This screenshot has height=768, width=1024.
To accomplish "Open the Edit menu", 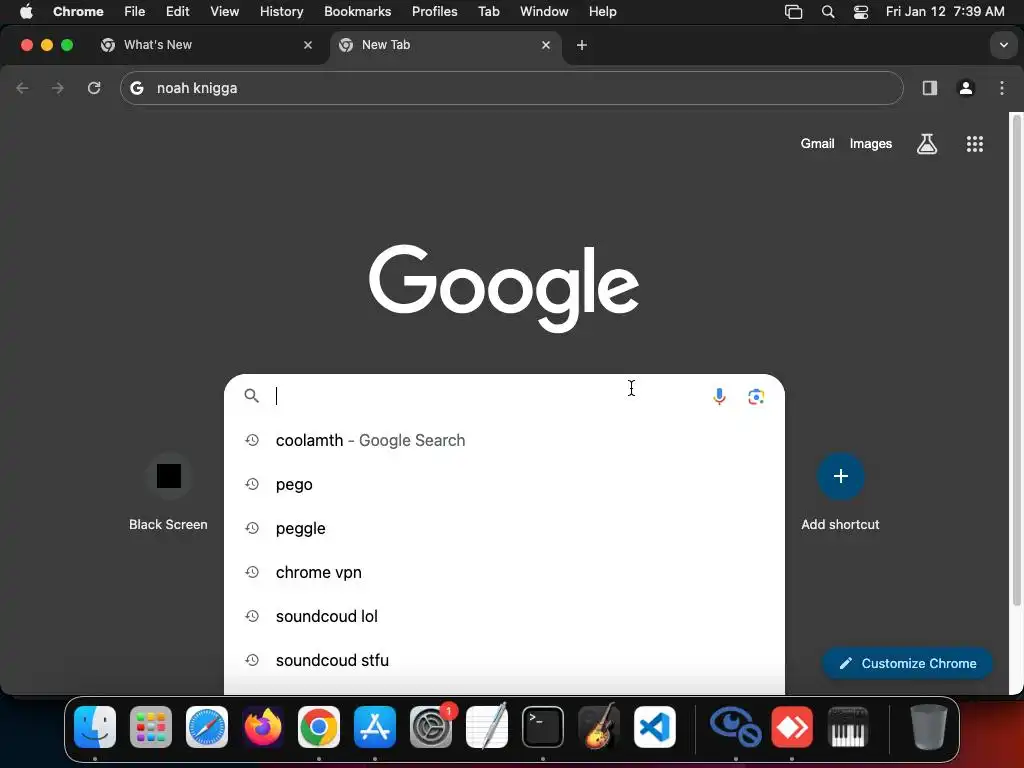I will click(x=178, y=11).
